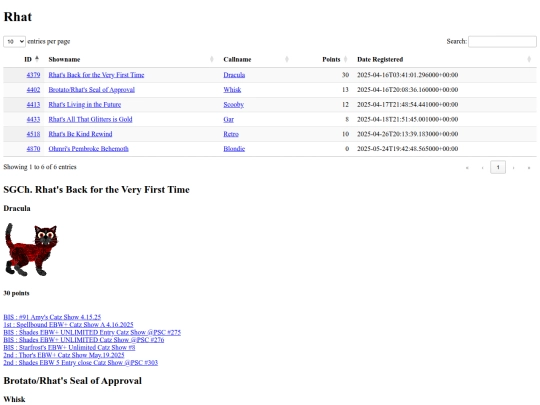Click the Gar callname link
This screenshot has width=540, height=405.
(228, 119)
